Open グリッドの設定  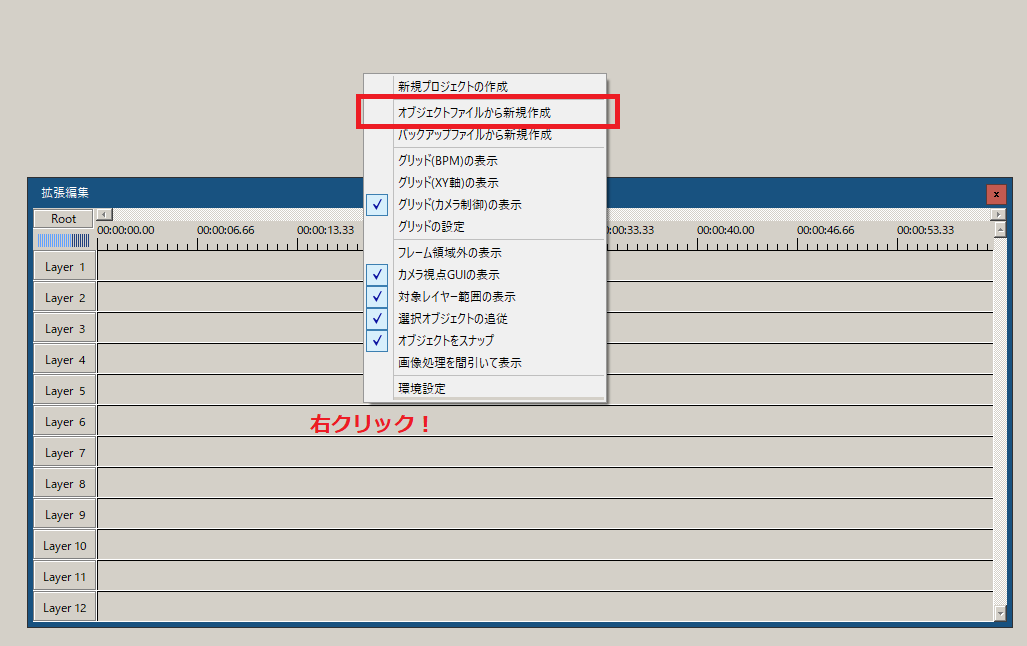(x=447, y=226)
